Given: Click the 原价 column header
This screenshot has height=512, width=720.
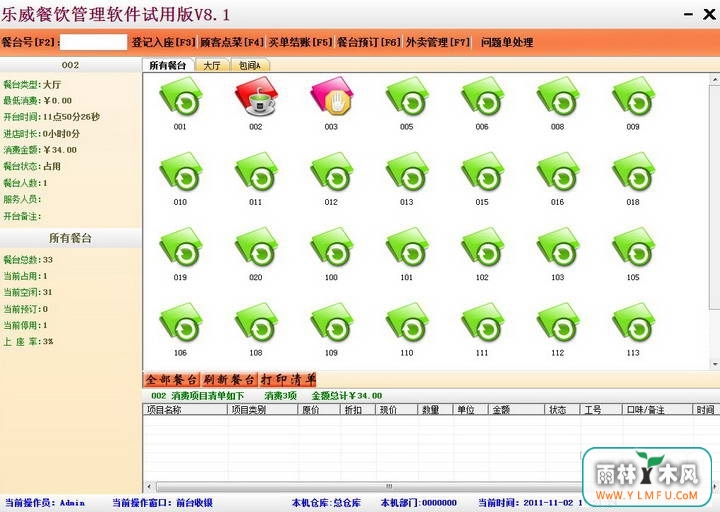Looking at the screenshot, I should [319, 410].
